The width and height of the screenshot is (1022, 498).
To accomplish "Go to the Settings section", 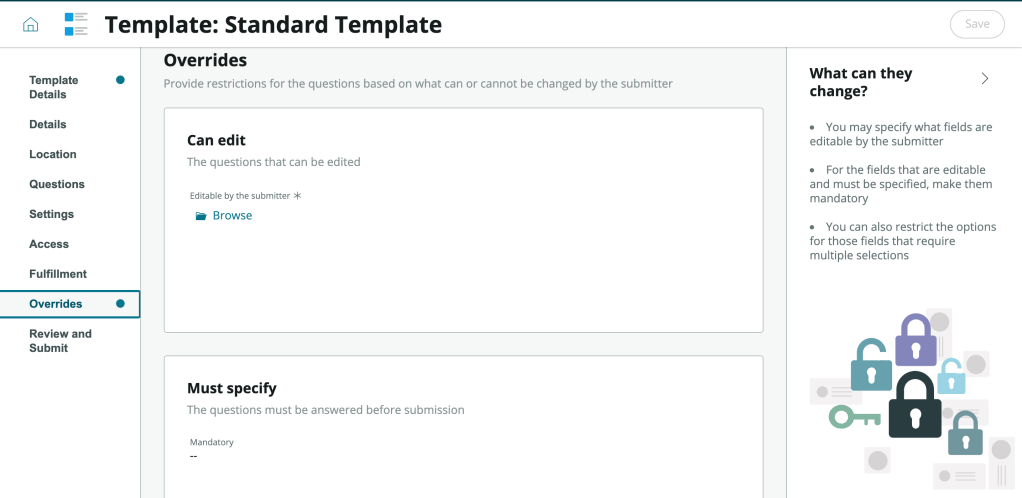I will point(52,214).
